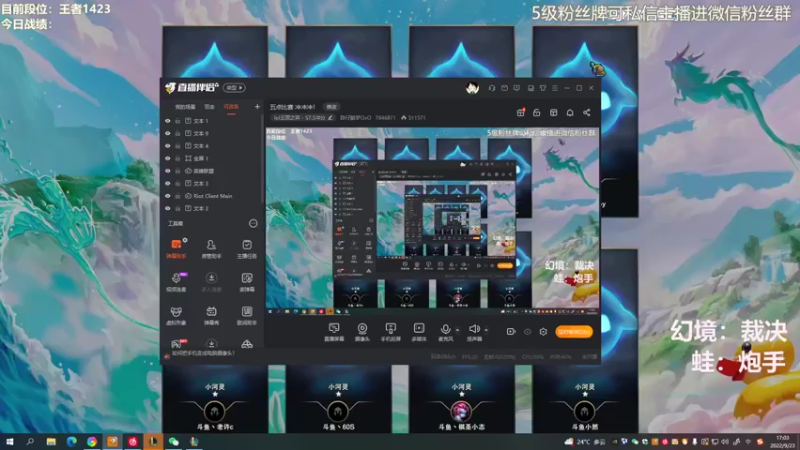Click the user avatar in title bar

pyautogui.click(x=472, y=88)
